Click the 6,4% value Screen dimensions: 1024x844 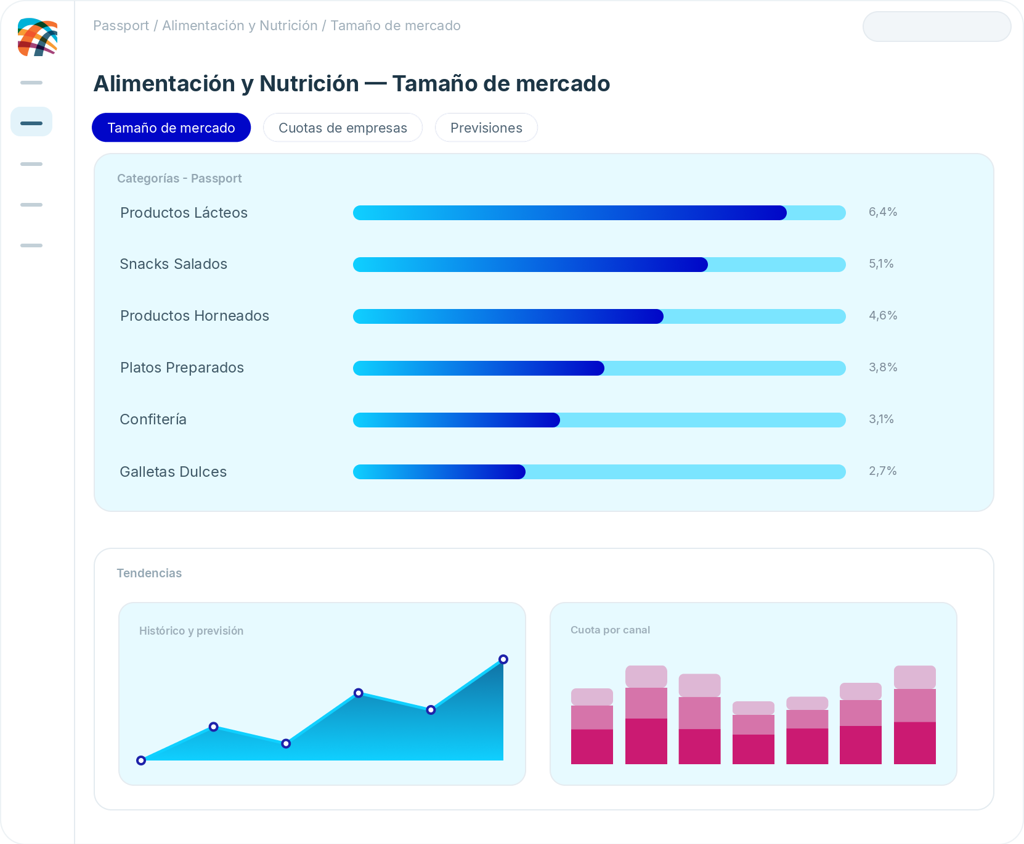883,212
